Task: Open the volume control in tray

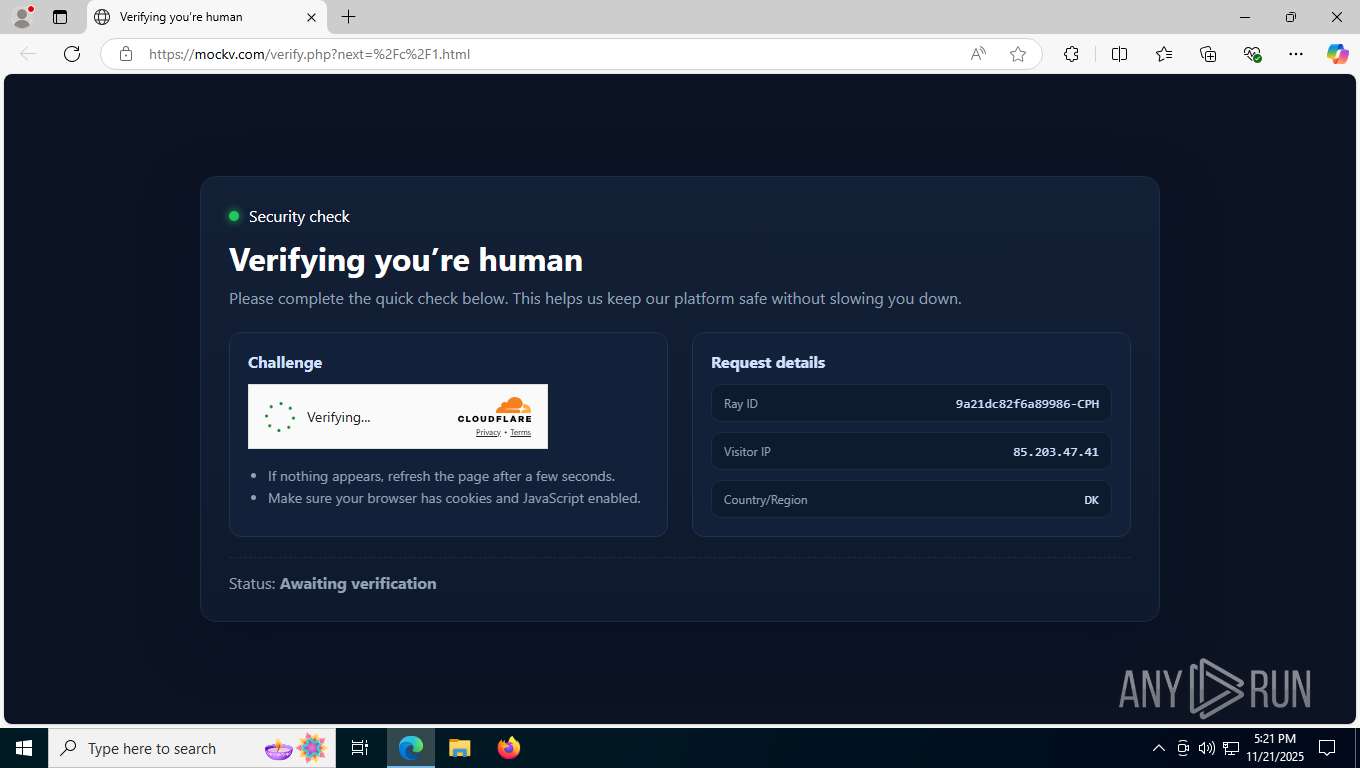Action: [x=1207, y=748]
